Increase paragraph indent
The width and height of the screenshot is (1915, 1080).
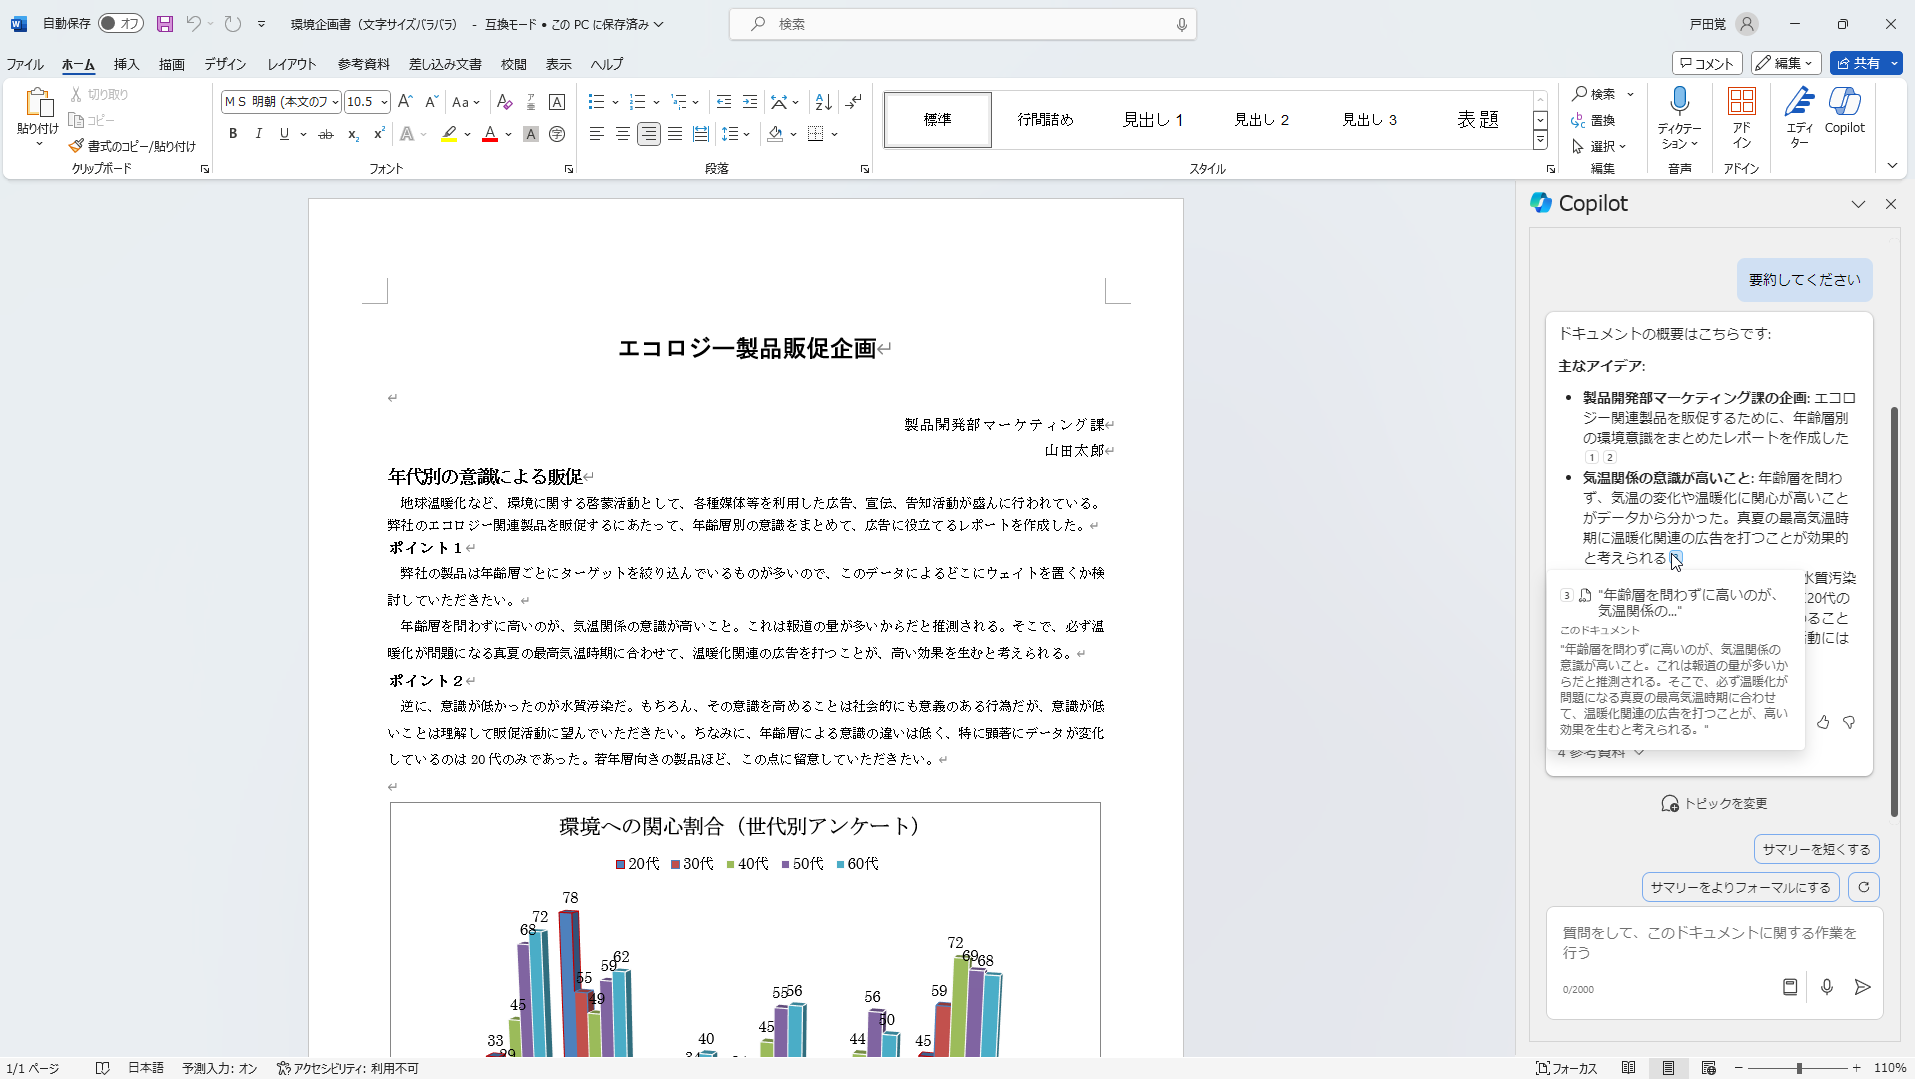tap(750, 102)
